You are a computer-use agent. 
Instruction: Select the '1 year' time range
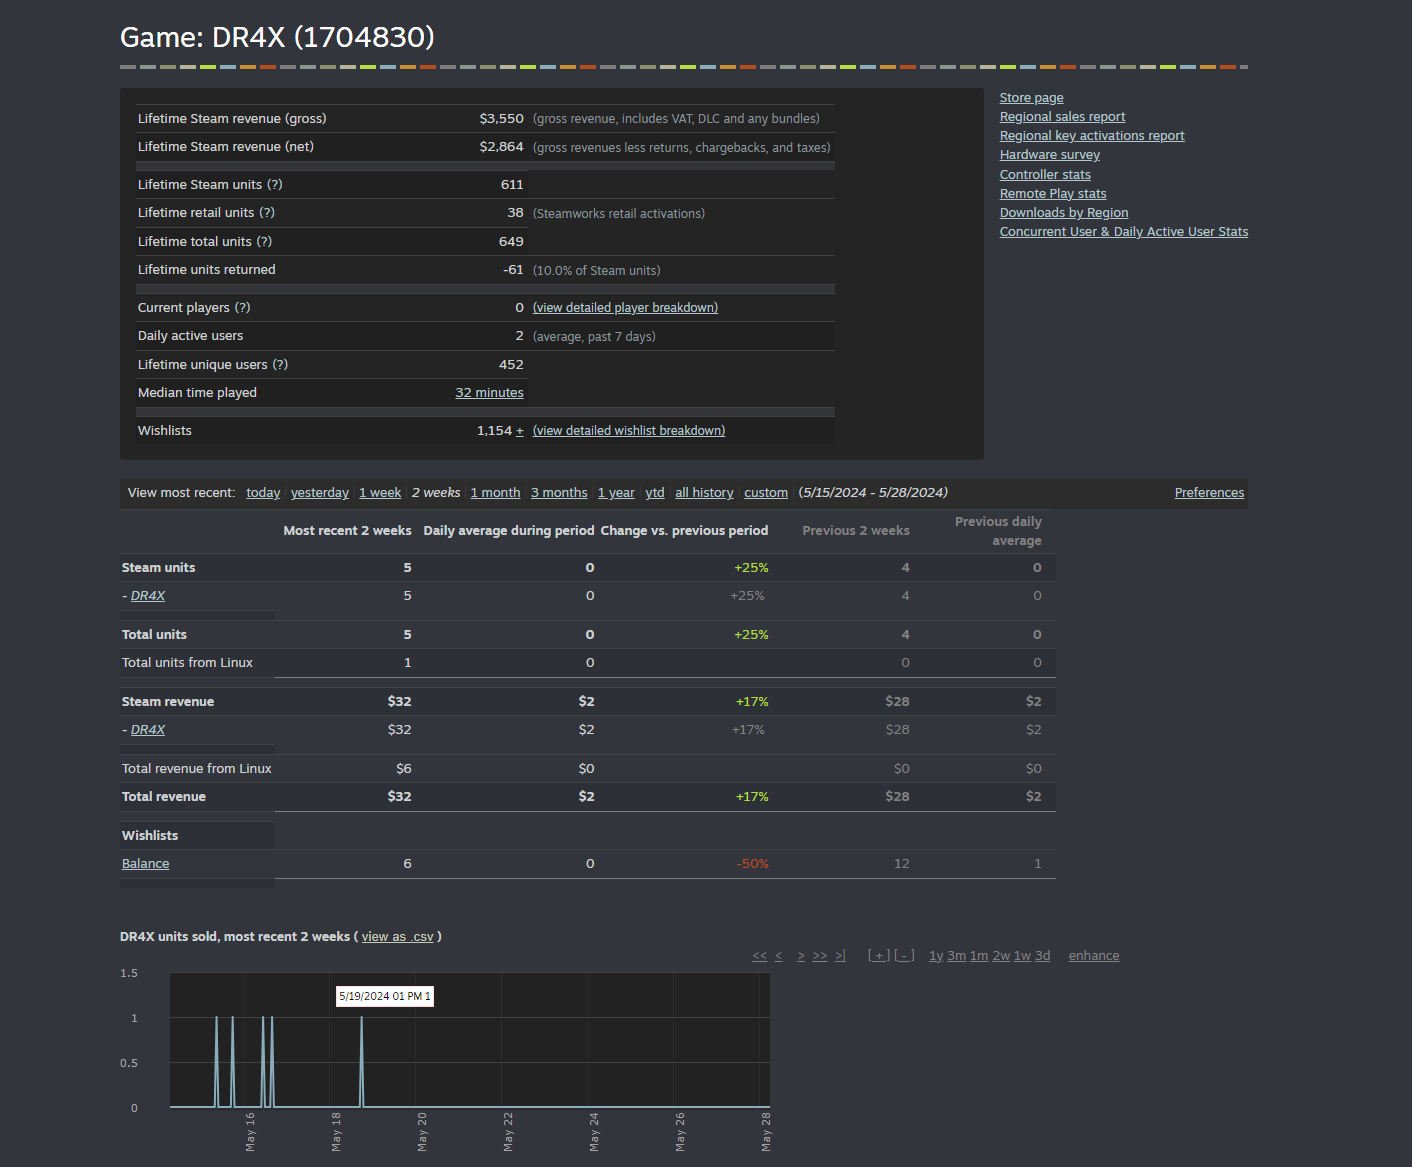[616, 492]
